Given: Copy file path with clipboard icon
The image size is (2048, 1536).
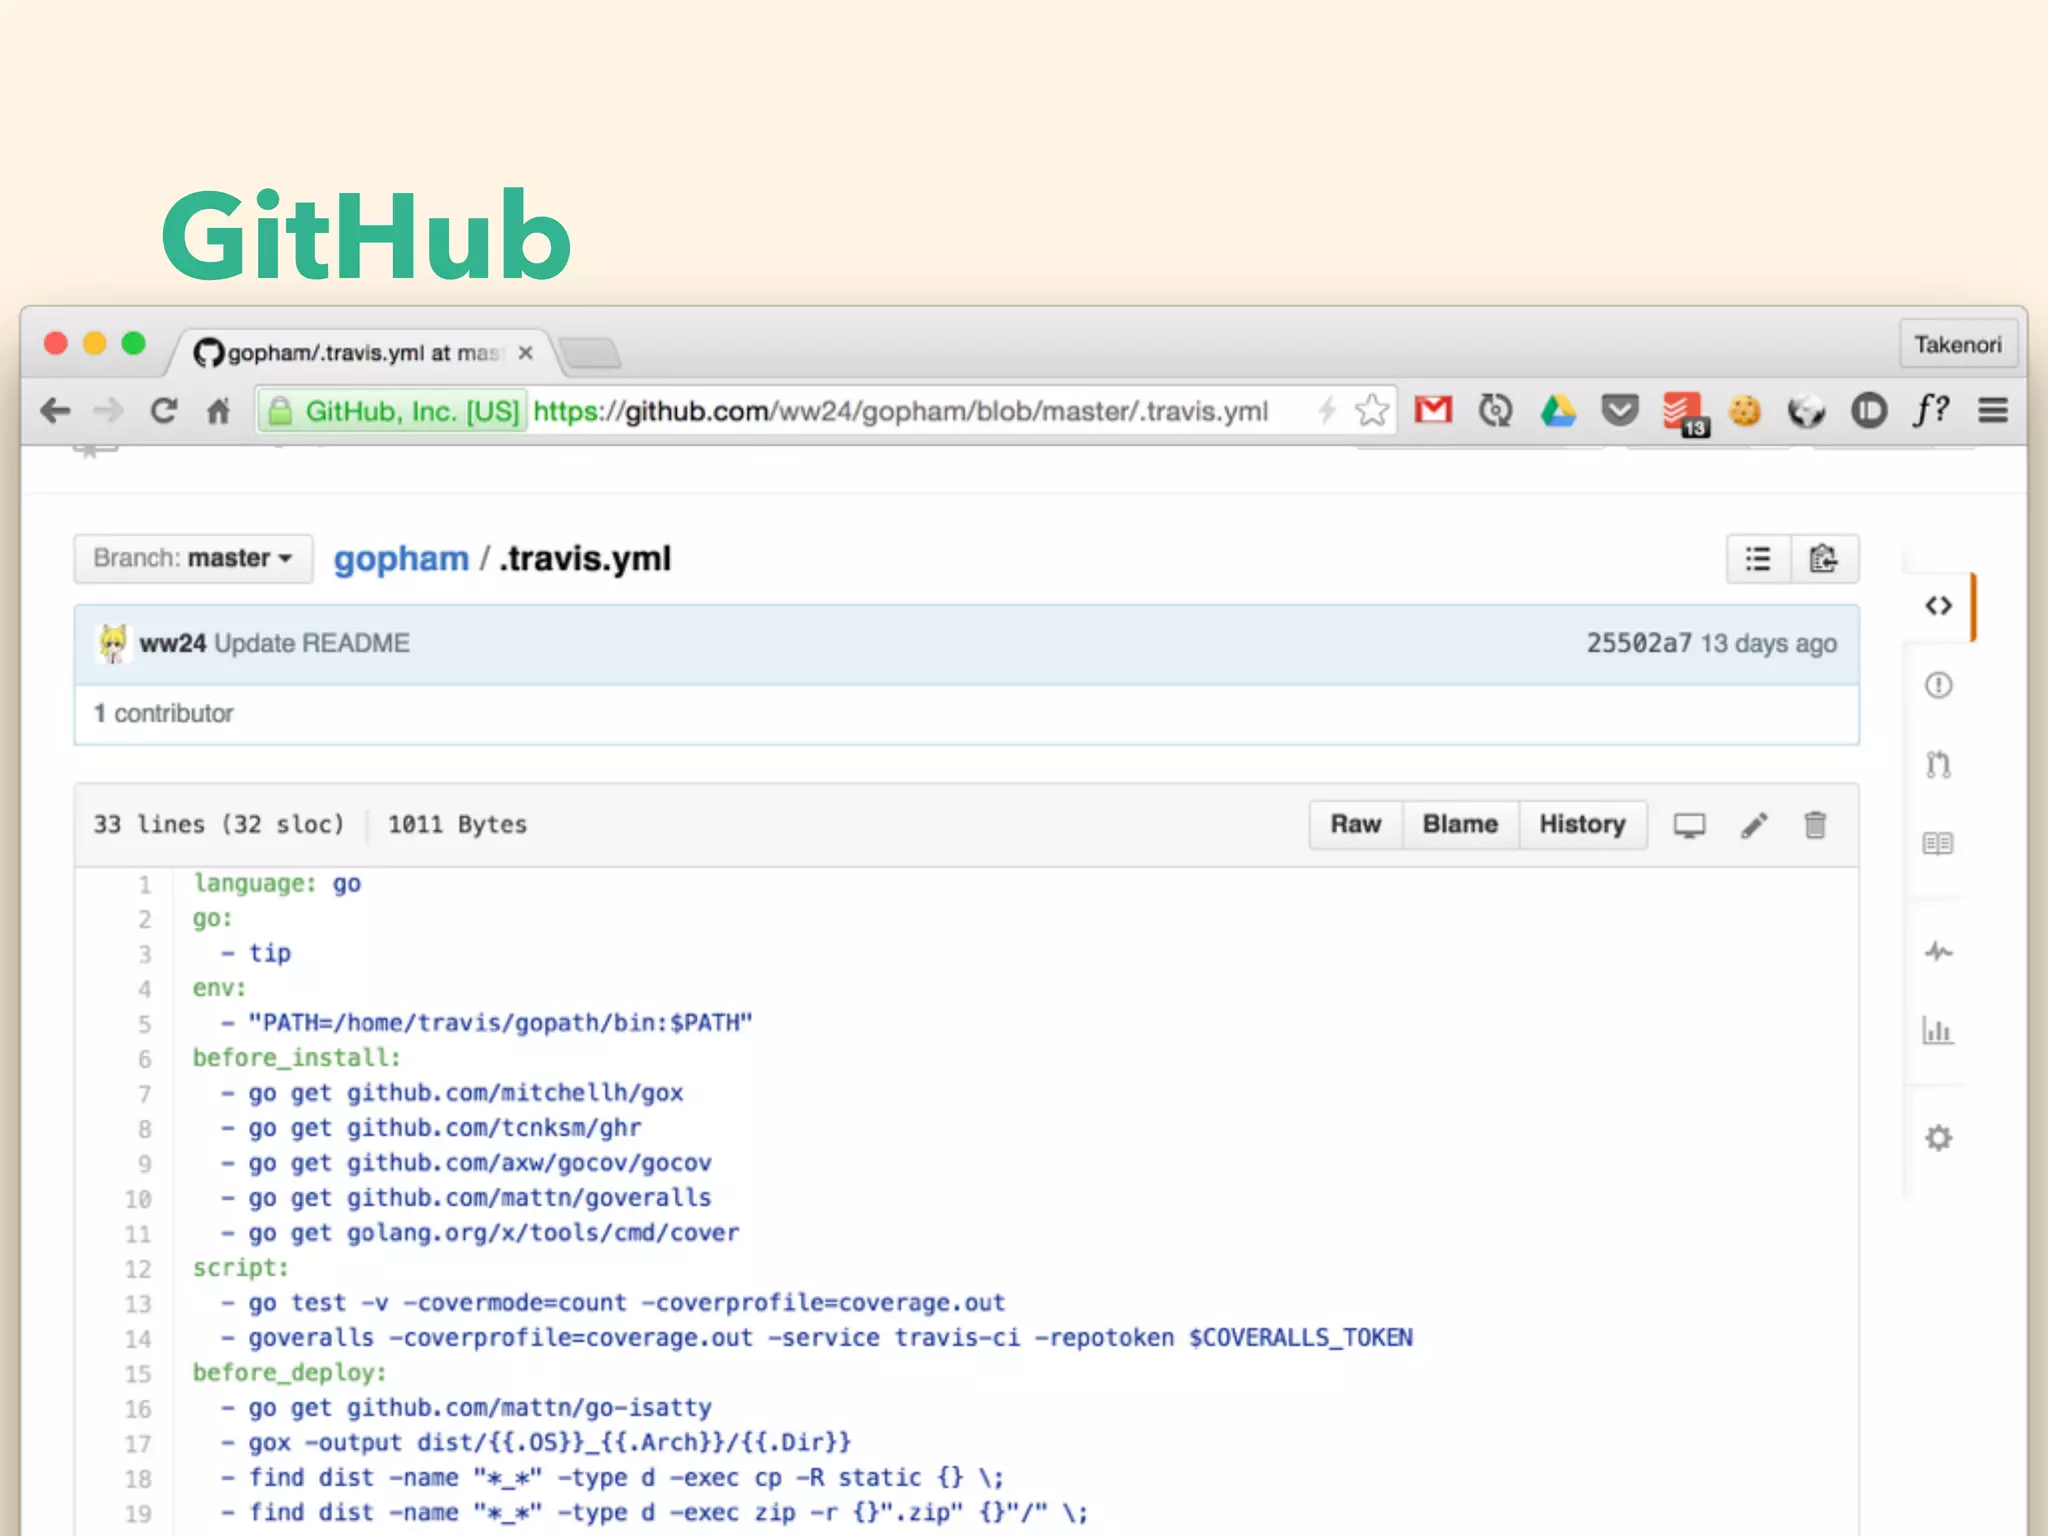Looking at the screenshot, I should pos(1824,558).
